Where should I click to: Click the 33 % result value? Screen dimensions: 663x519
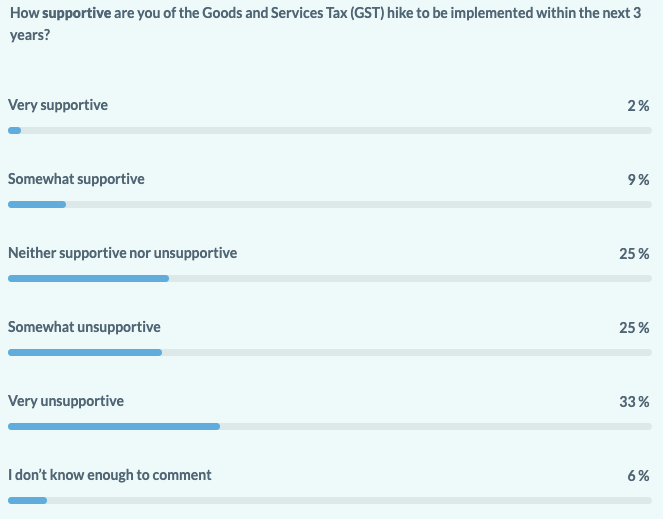coord(634,402)
